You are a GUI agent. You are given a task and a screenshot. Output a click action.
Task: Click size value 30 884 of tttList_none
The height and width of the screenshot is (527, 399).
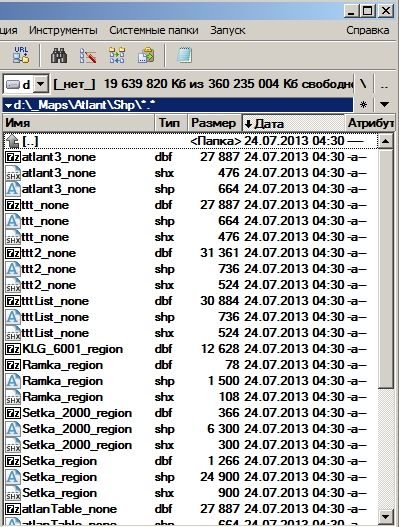(220, 301)
